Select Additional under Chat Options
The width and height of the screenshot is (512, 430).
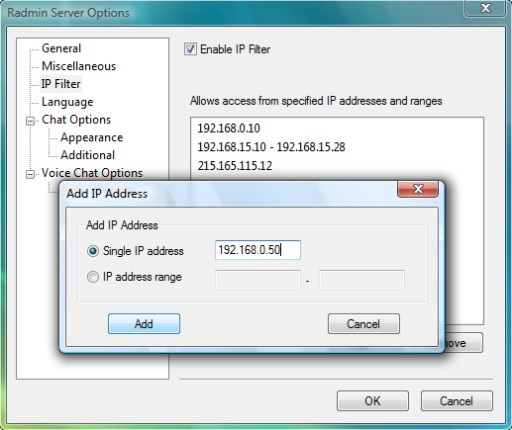pos(88,155)
